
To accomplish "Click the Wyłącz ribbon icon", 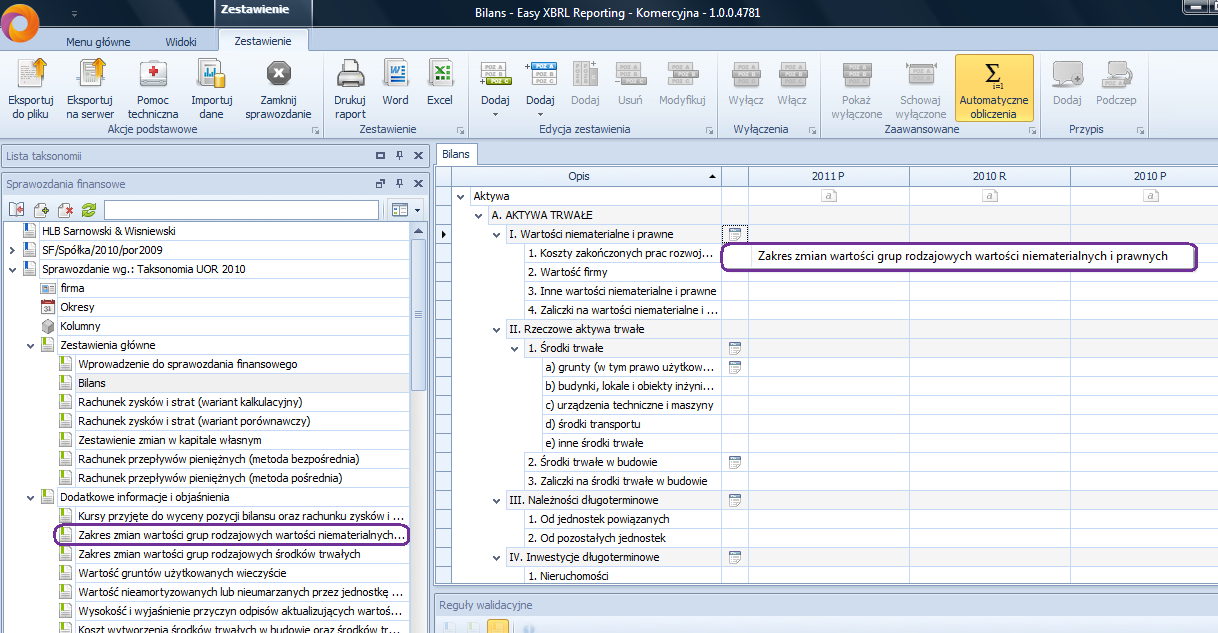I will click(x=746, y=74).
